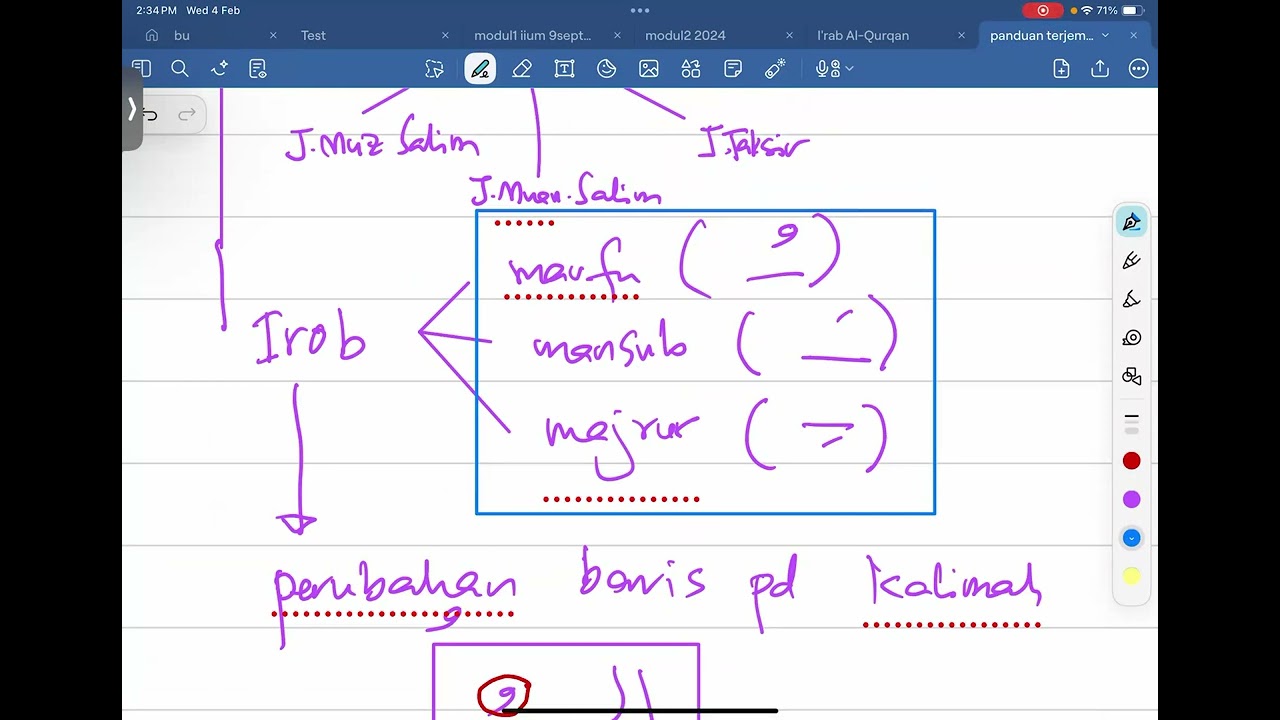This screenshot has height=720, width=1280.
Task: Tap the screen recording indicator in status bar
Action: 1043,10
